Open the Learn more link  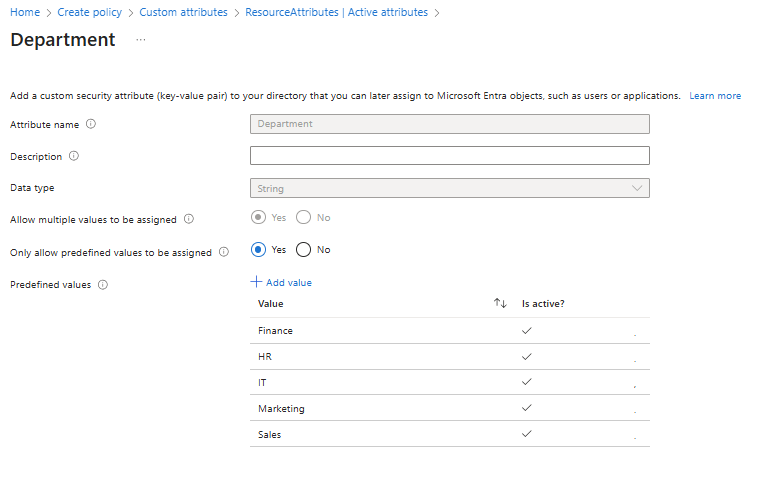[x=715, y=96]
